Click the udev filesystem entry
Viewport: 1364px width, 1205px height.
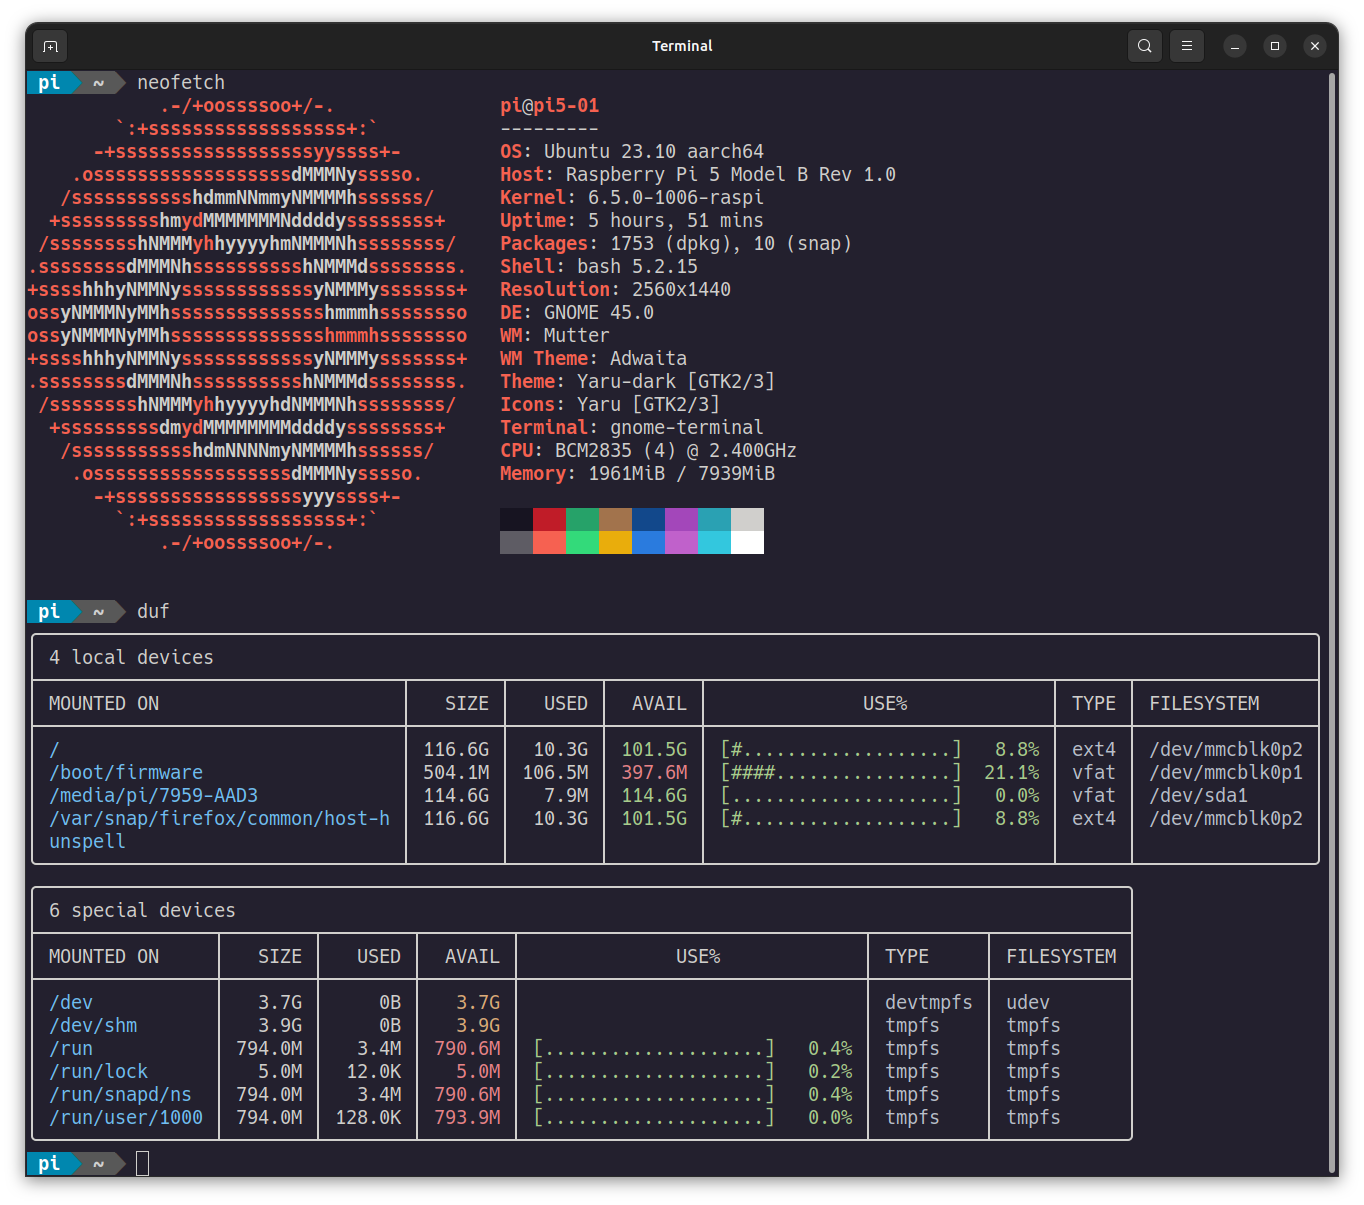pyautogui.click(x=1028, y=1002)
